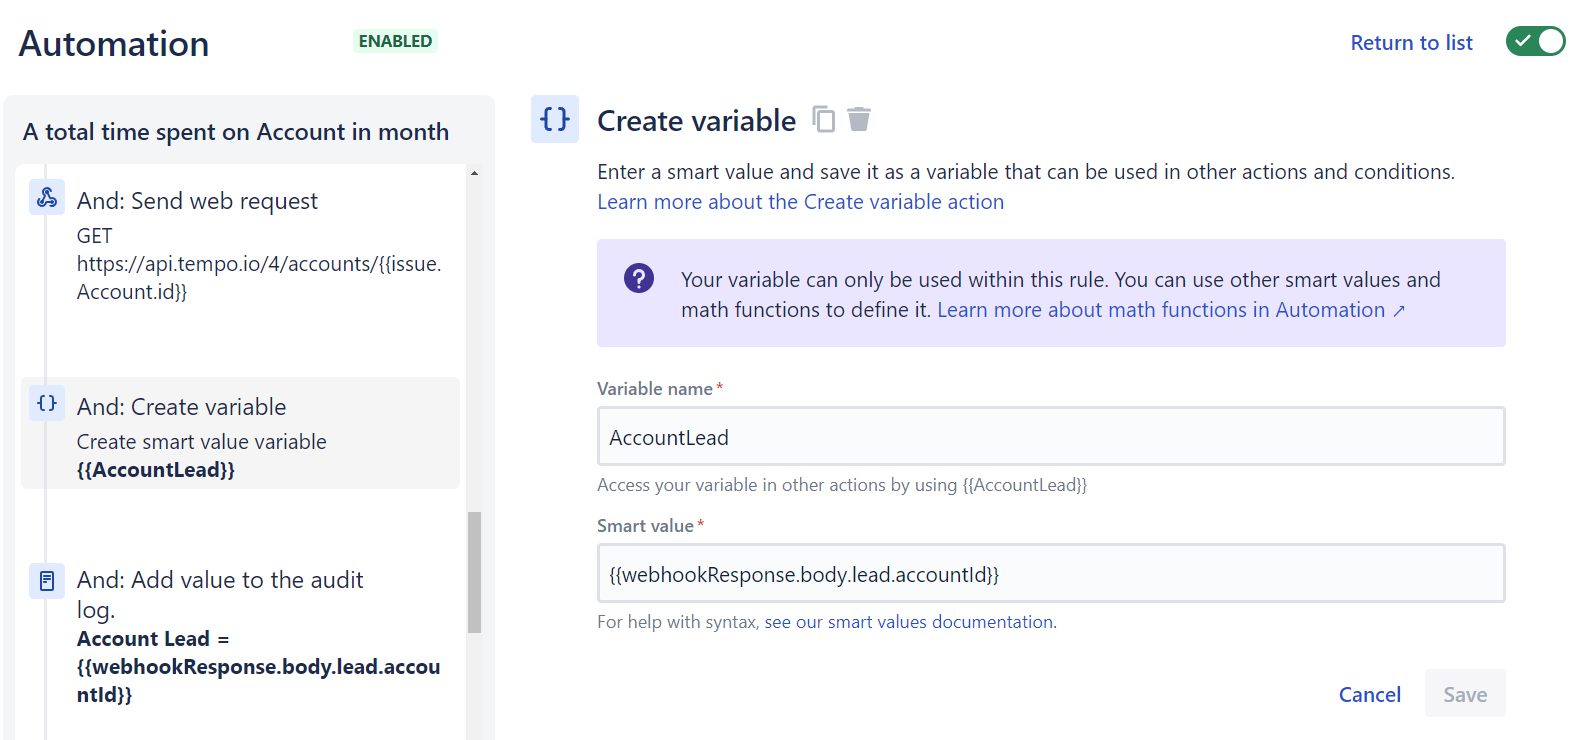Open the Add value to audit log step
Viewport: 1572px width, 740px height.
(x=220, y=580)
